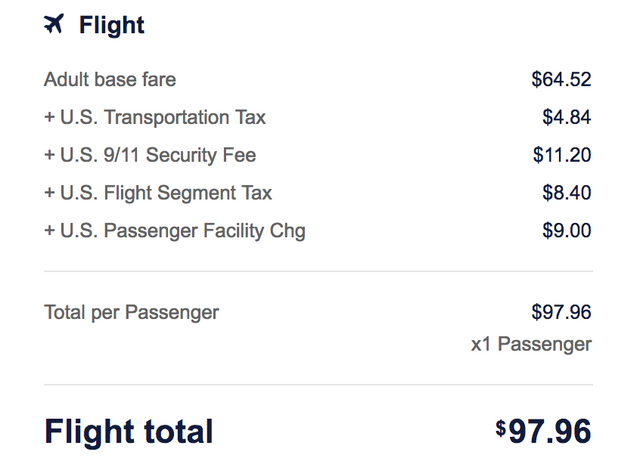
Task: Click the Total per Passenger label
Action: (x=131, y=312)
